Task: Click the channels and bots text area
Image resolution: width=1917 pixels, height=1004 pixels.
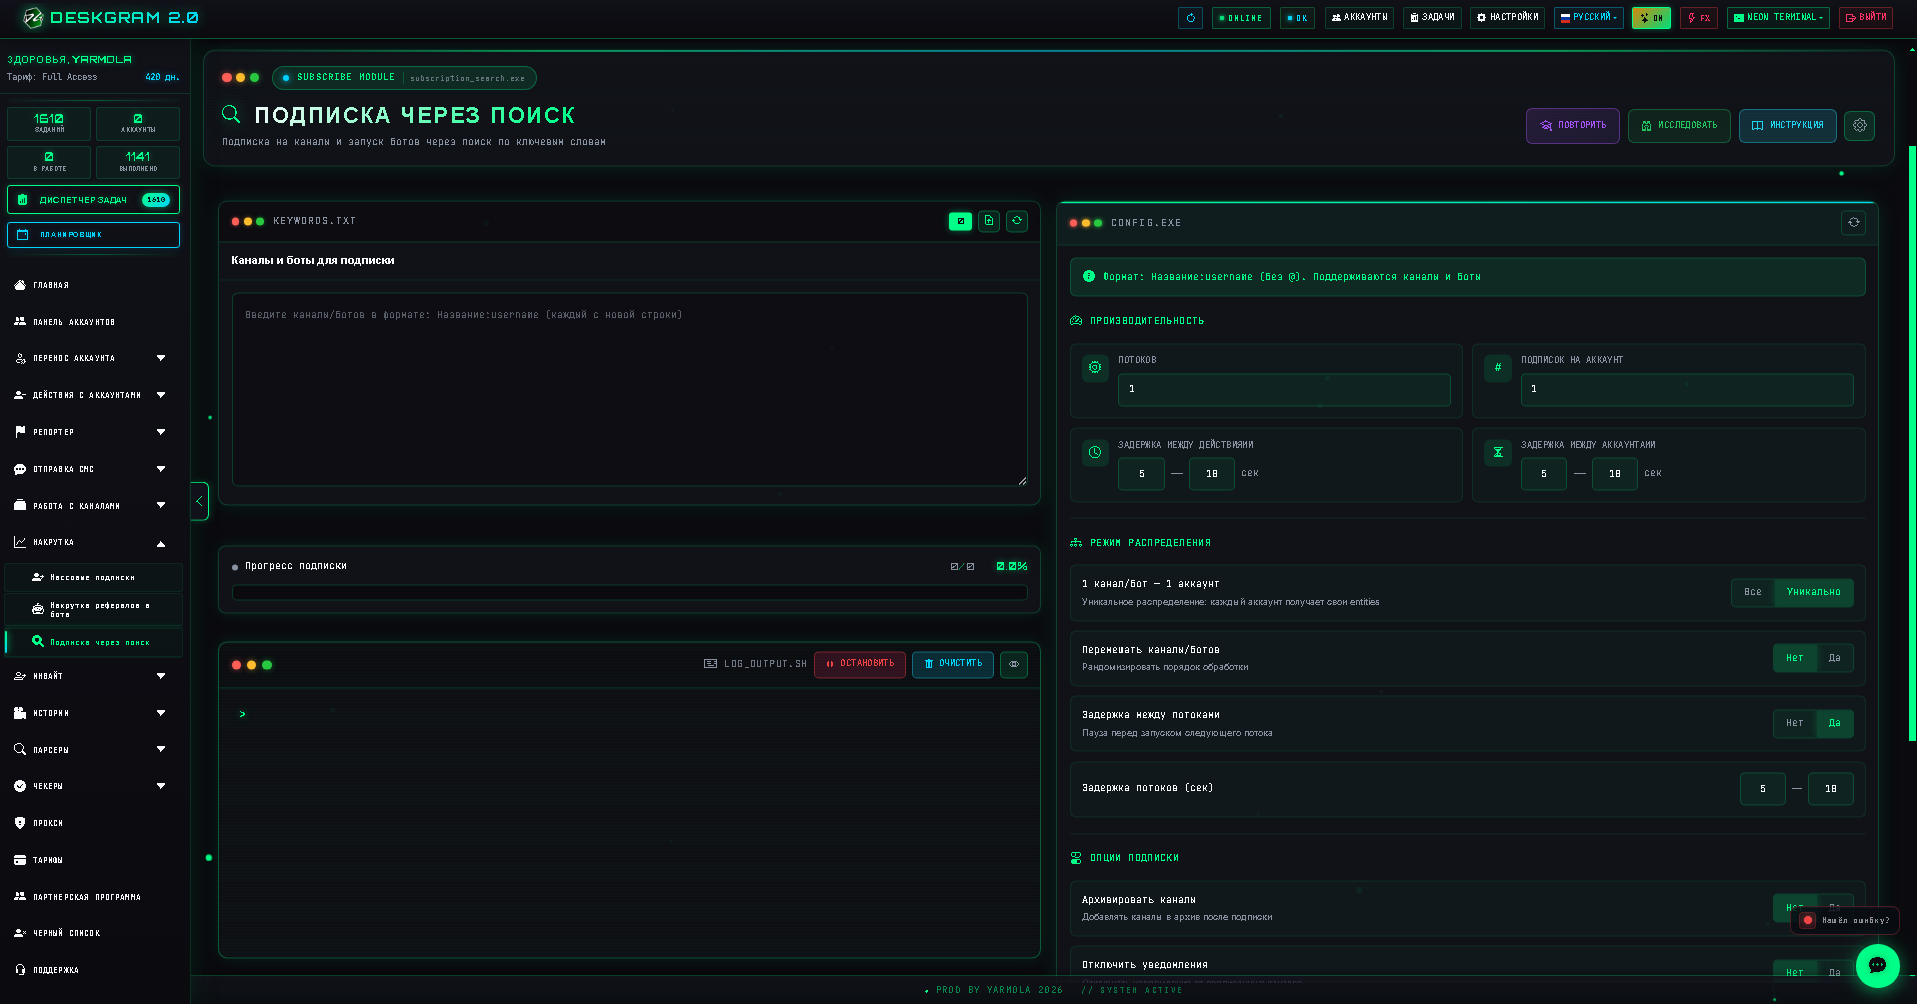Action: tap(629, 389)
